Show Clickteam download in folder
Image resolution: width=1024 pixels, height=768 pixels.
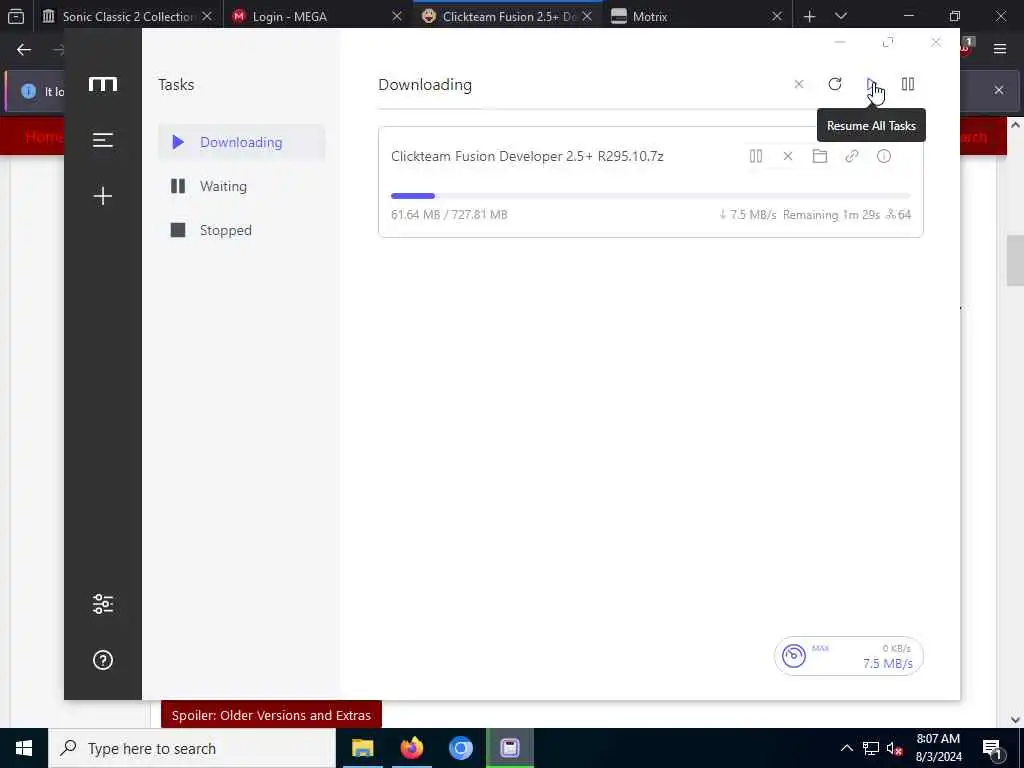[x=820, y=156]
